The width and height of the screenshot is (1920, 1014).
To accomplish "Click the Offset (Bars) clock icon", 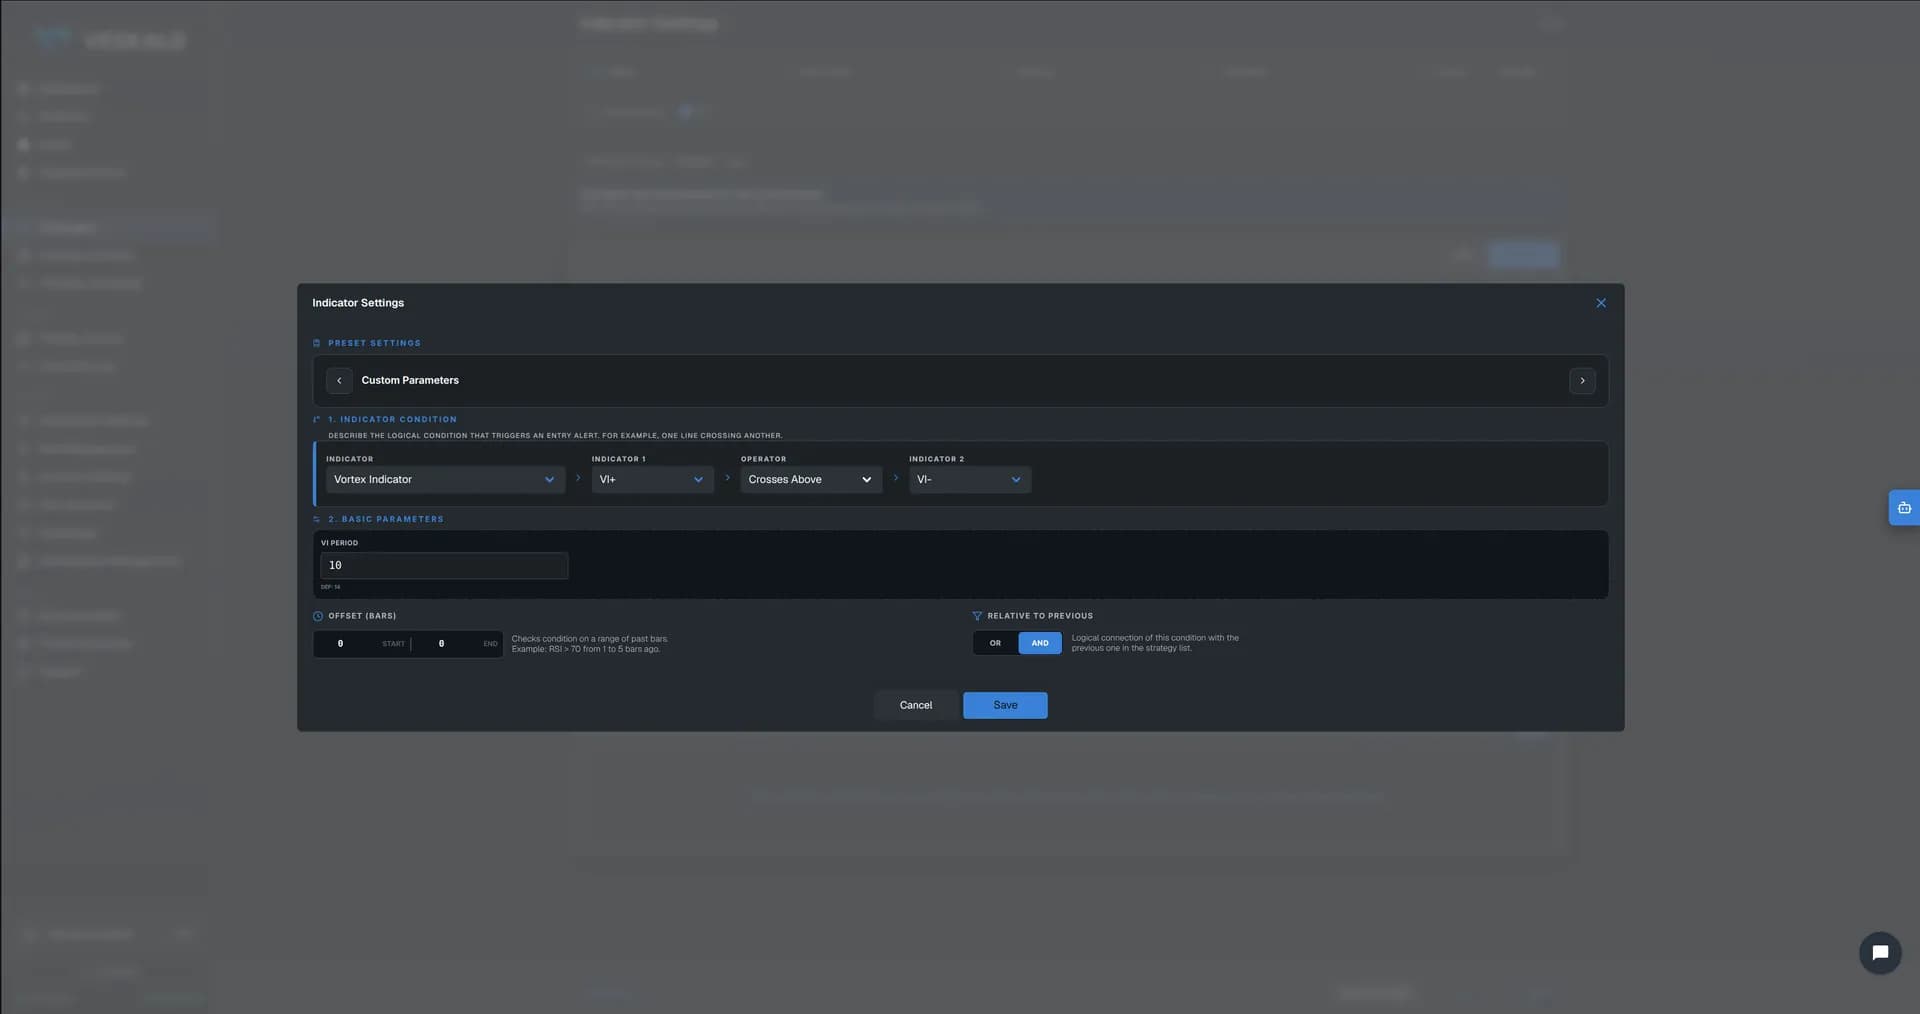I will [318, 616].
